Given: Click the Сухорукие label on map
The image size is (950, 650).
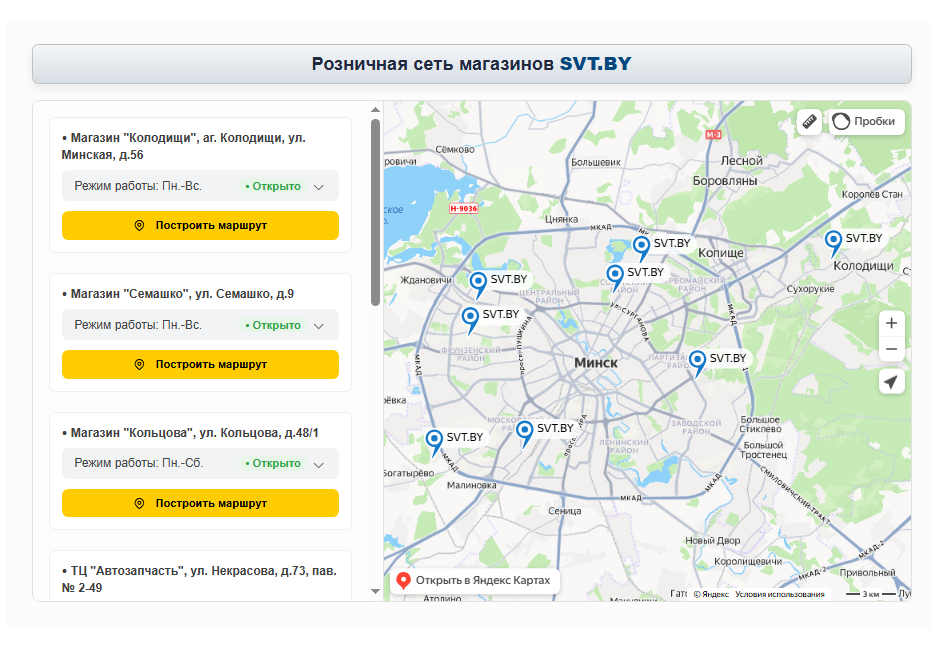Looking at the screenshot, I should point(810,289).
